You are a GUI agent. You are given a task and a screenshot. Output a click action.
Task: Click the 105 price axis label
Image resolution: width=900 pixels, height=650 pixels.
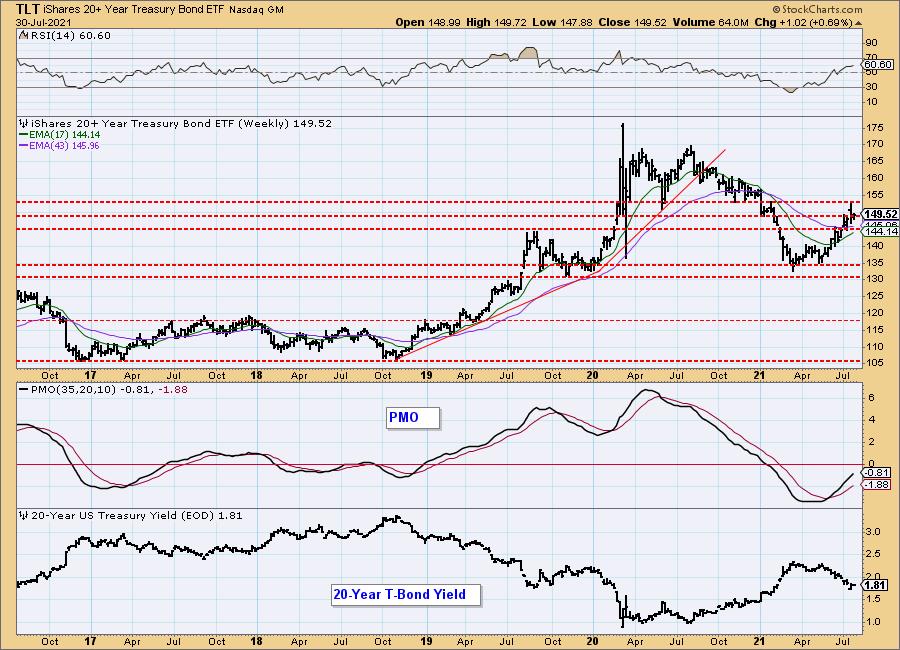click(x=875, y=363)
